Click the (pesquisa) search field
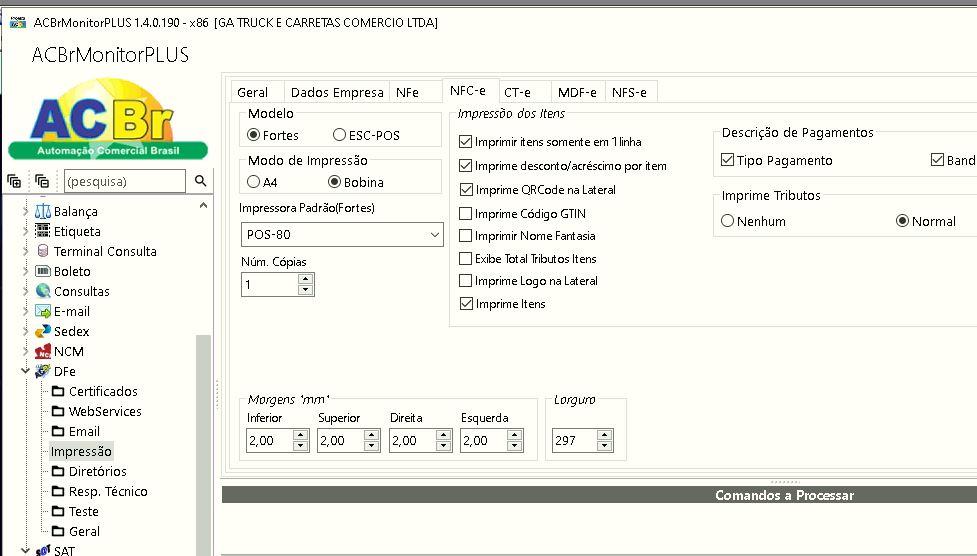 [x=125, y=181]
